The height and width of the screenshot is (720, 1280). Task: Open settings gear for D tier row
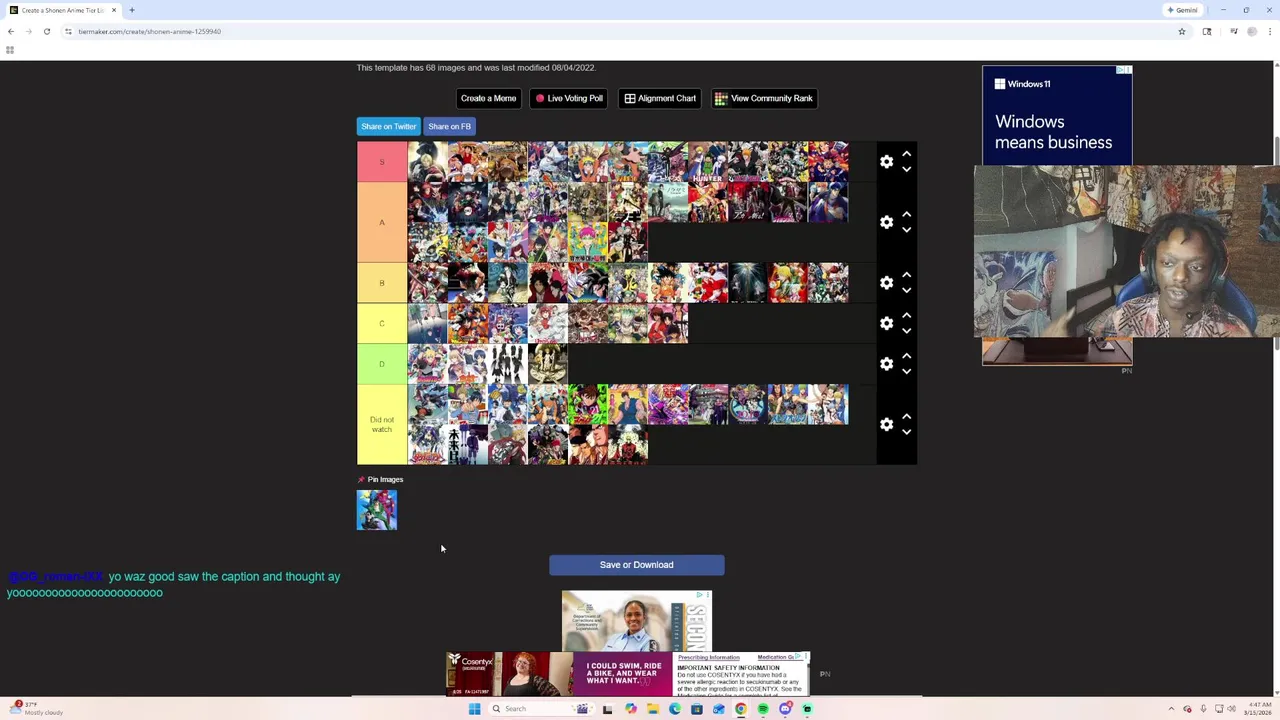pyautogui.click(x=886, y=364)
